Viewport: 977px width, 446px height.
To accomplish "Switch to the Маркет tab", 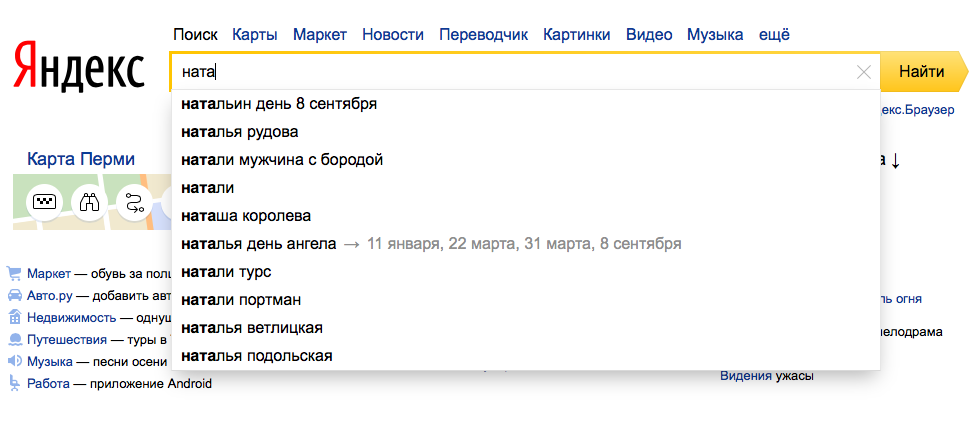I will click(x=320, y=34).
